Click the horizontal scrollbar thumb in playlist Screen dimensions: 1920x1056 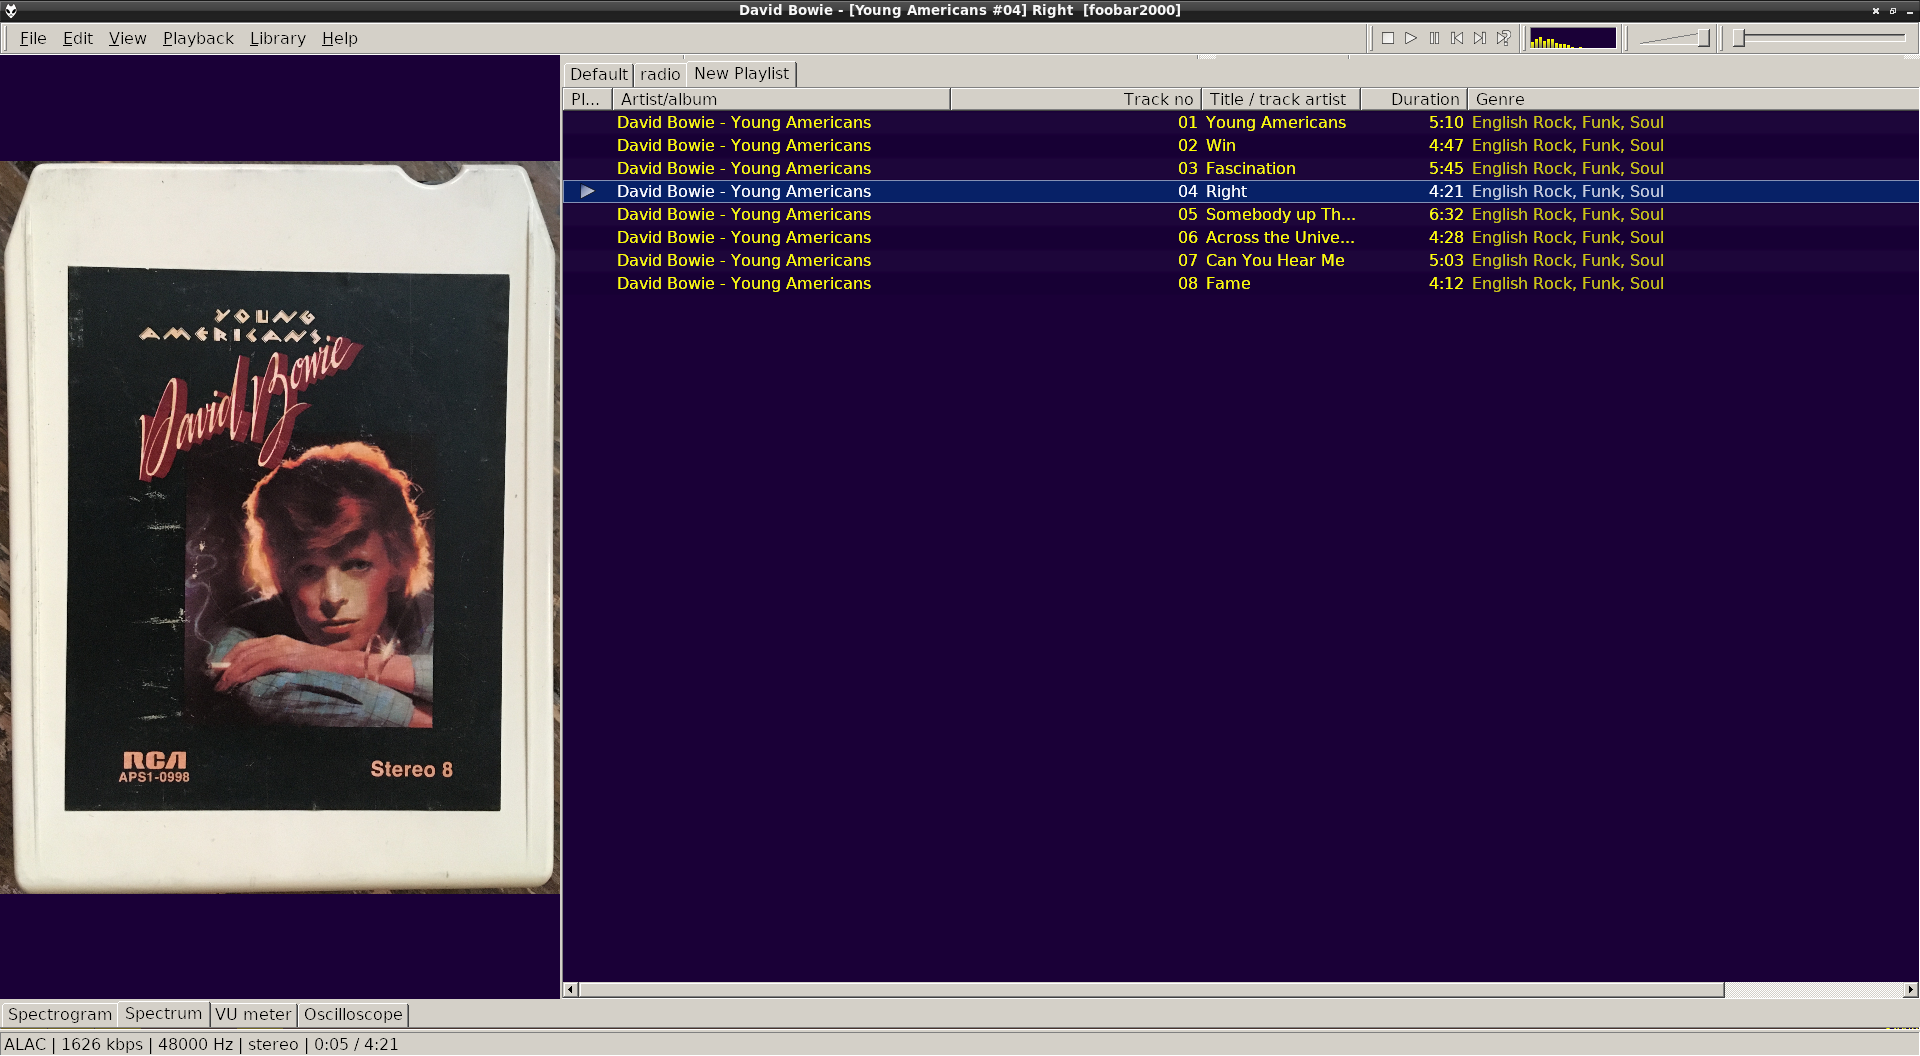point(1151,990)
